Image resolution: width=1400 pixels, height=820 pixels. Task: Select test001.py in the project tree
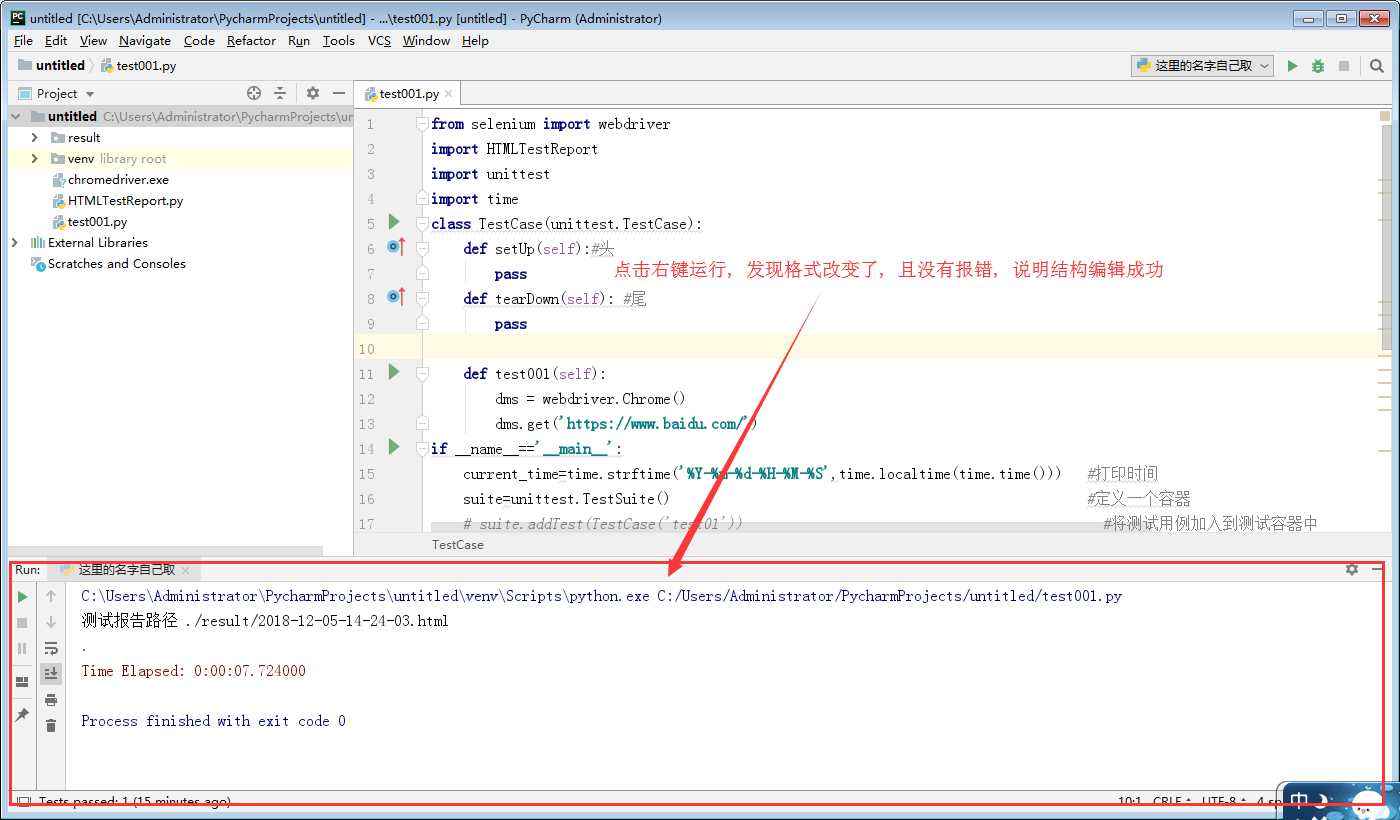point(97,222)
